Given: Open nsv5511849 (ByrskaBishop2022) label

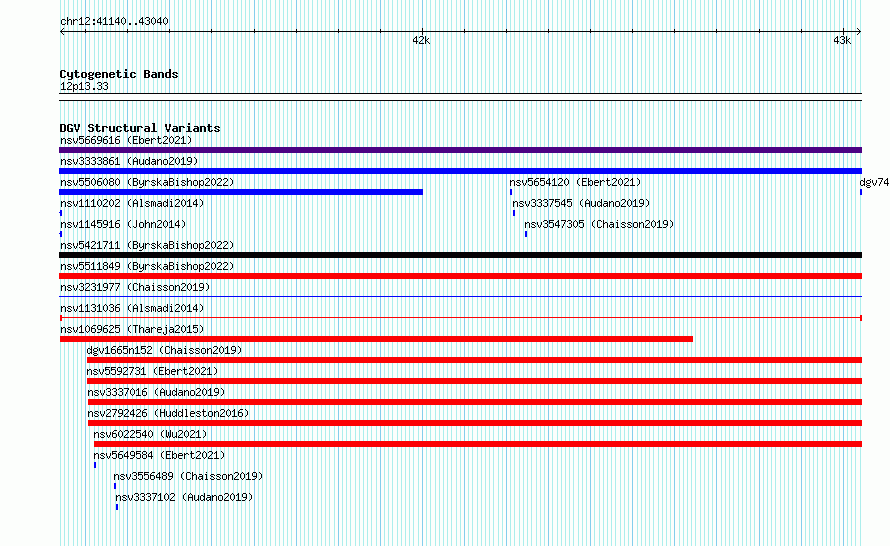Looking at the screenshot, I should point(147,266).
